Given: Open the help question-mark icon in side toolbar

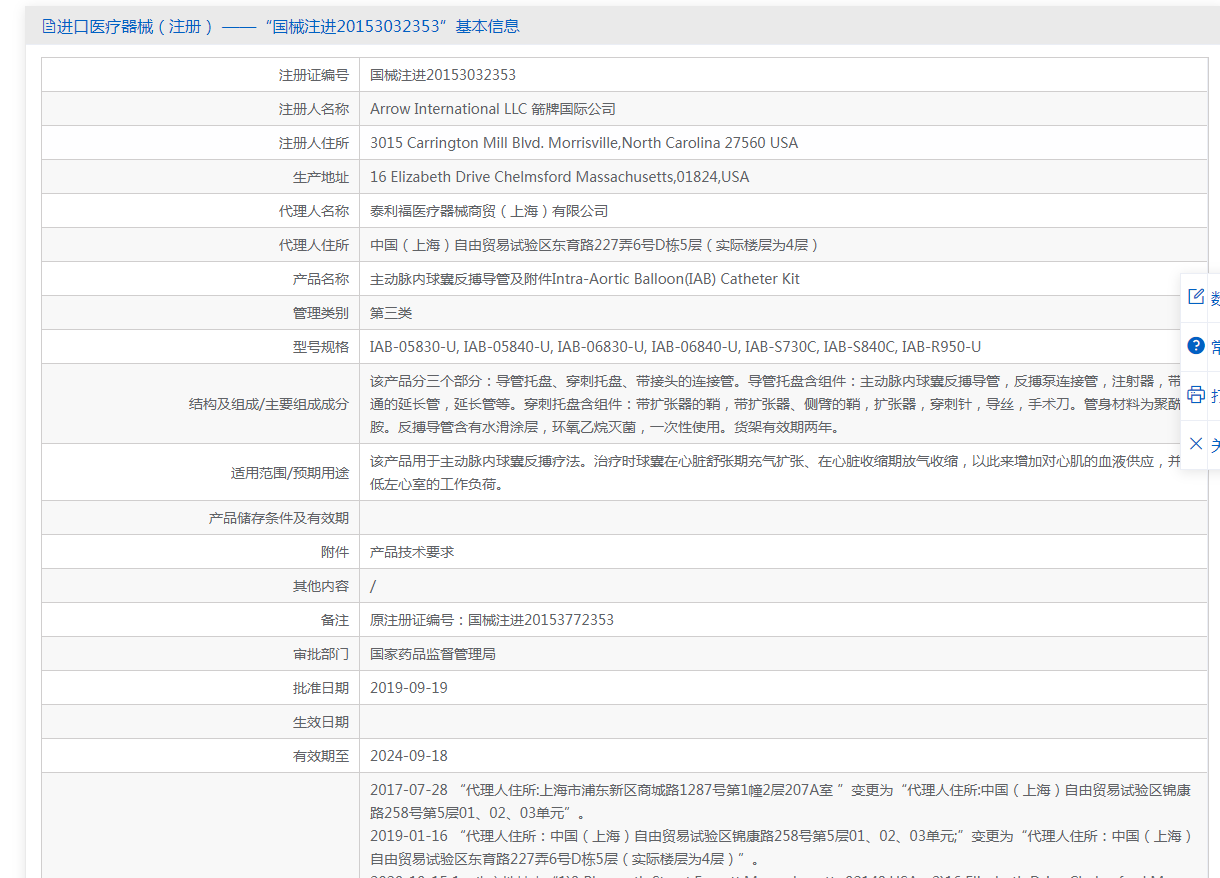Looking at the screenshot, I should [1196, 346].
